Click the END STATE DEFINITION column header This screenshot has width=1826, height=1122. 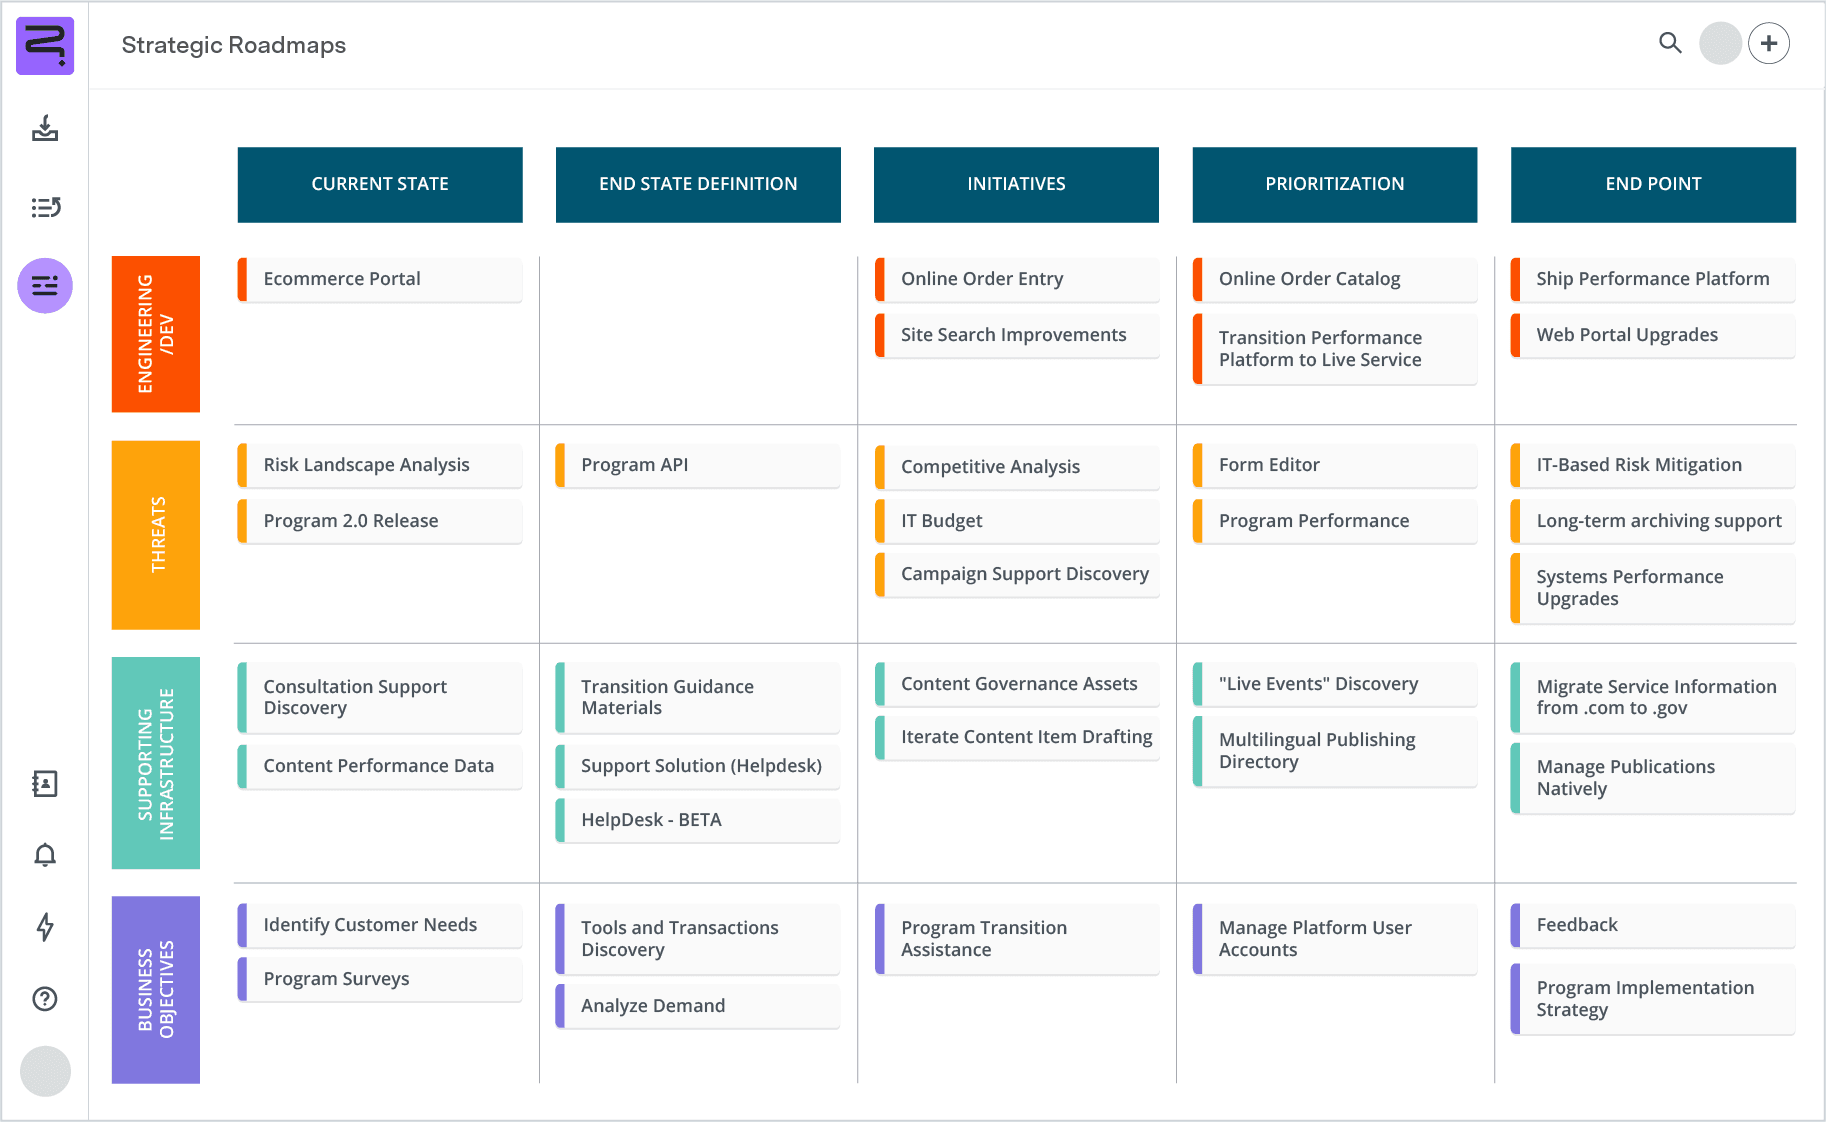(697, 184)
